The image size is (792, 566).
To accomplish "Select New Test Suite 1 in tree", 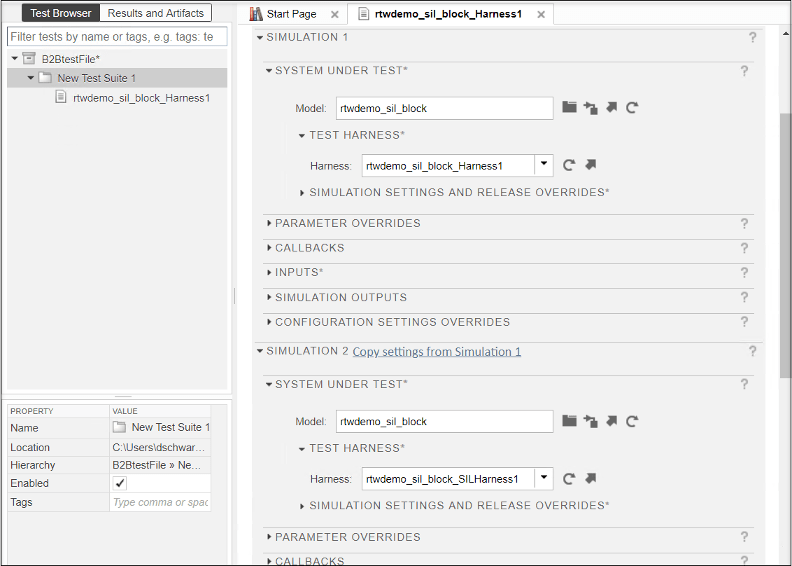I will (96, 78).
